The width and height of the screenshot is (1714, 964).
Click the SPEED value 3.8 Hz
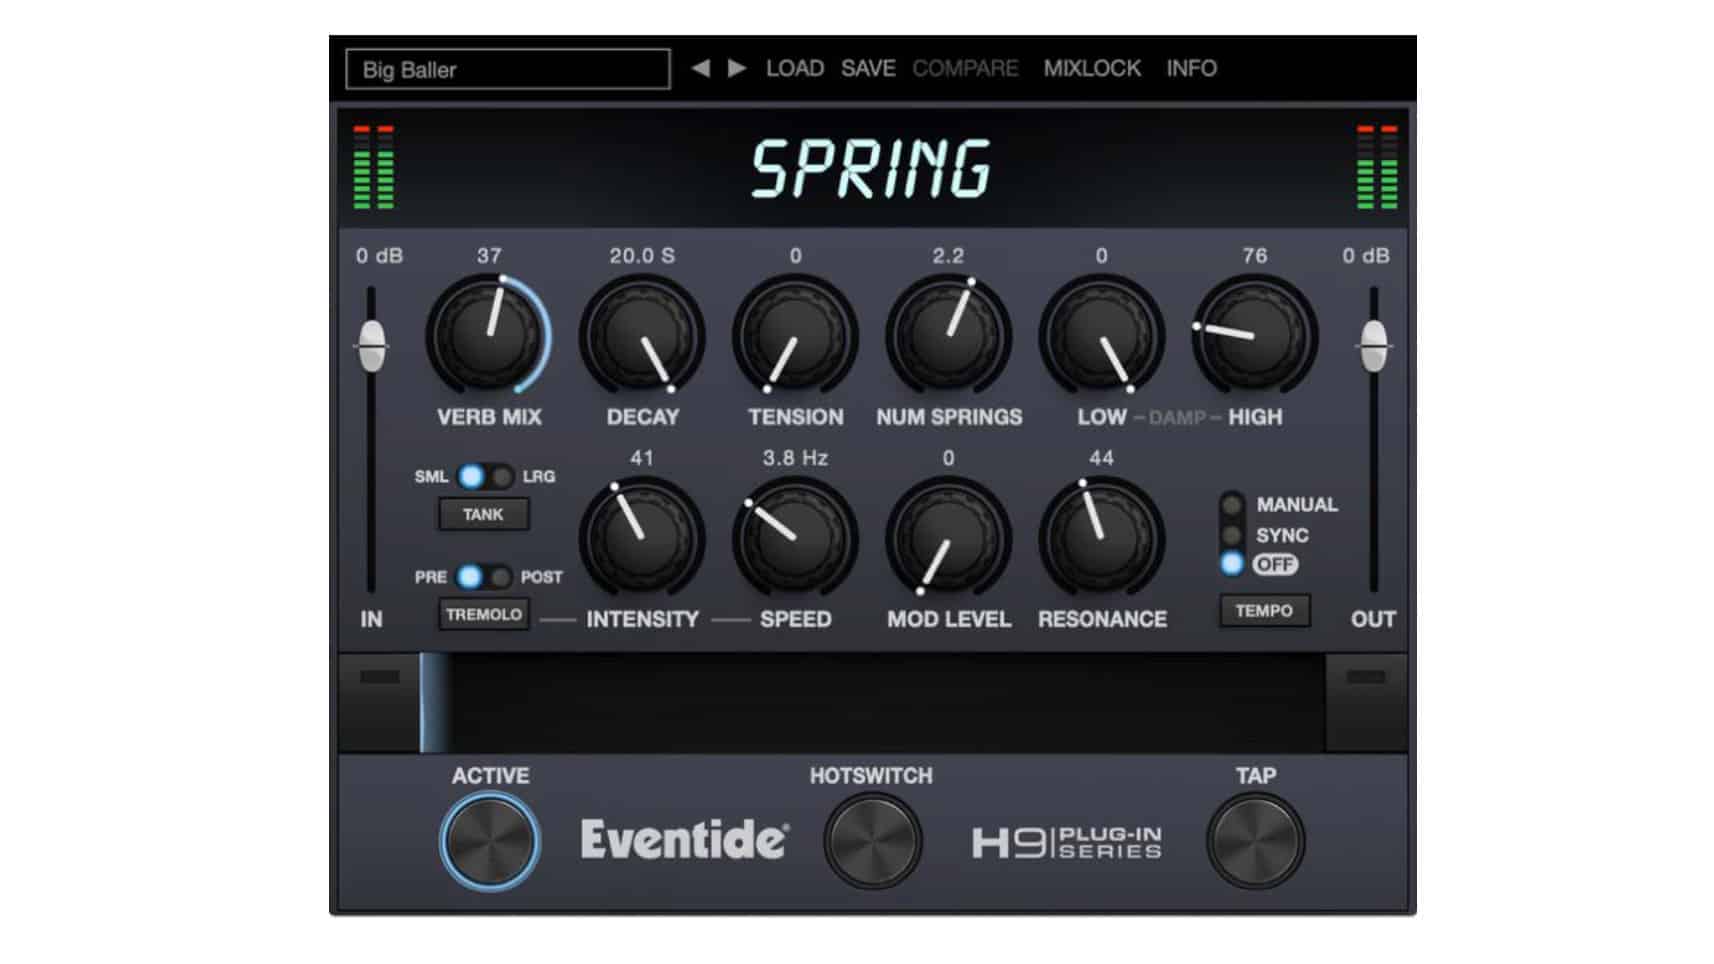click(x=795, y=458)
